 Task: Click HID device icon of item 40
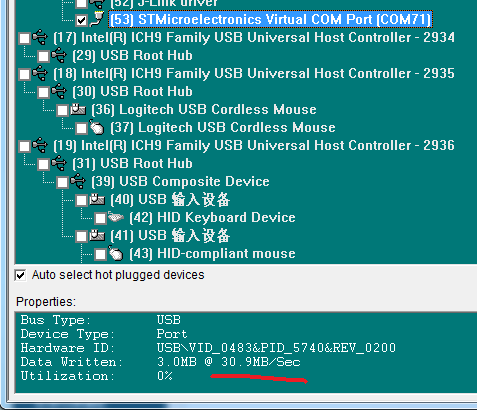click(x=97, y=199)
